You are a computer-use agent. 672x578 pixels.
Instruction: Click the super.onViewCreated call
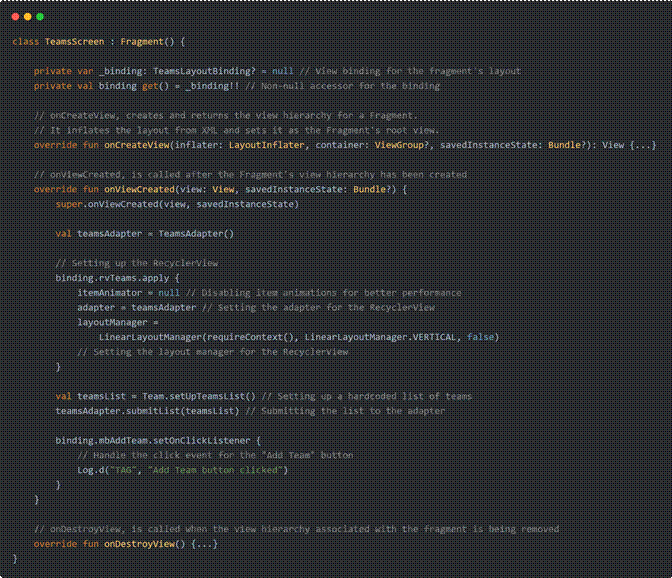[x=177, y=204]
